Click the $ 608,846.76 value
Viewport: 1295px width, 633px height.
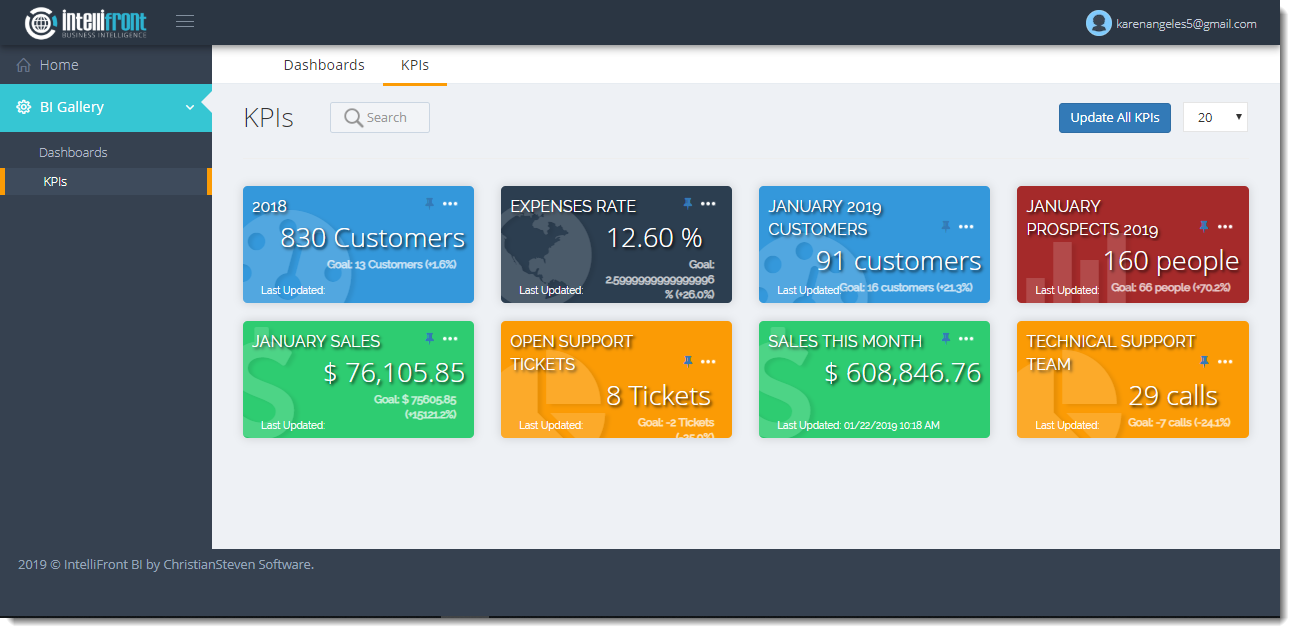(903, 373)
